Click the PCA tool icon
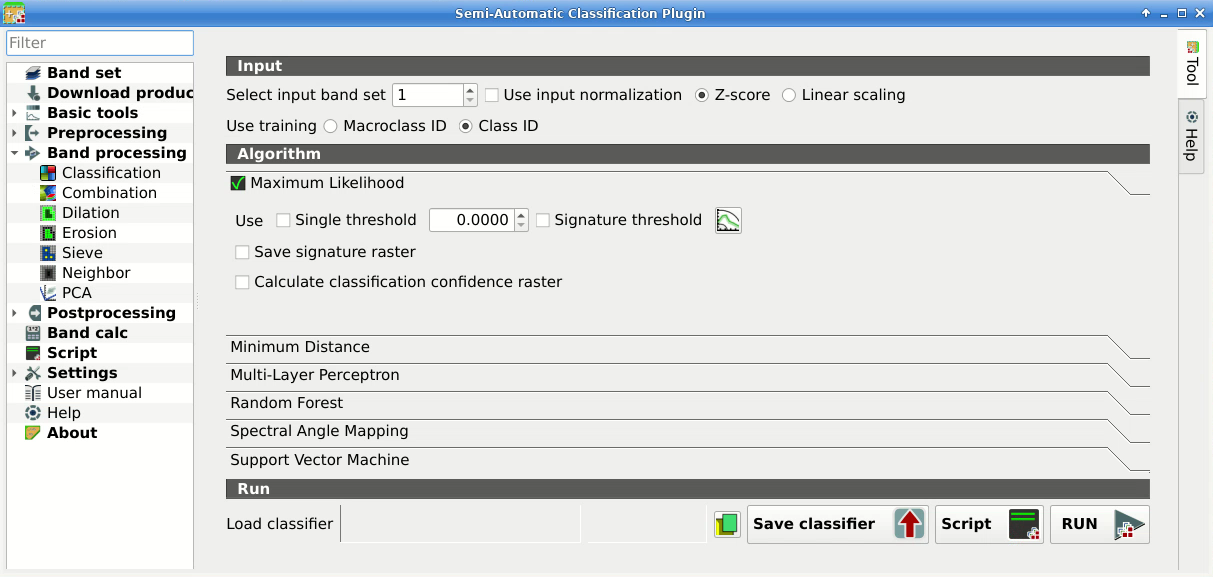The height and width of the screenshot is (577, 1213). [48, 293]
